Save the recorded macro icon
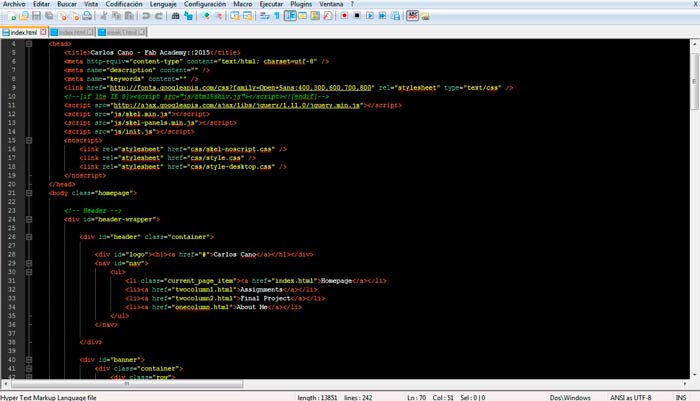This screenshot has width=700, height=401. pyautogui.click(x=396, y=17)
